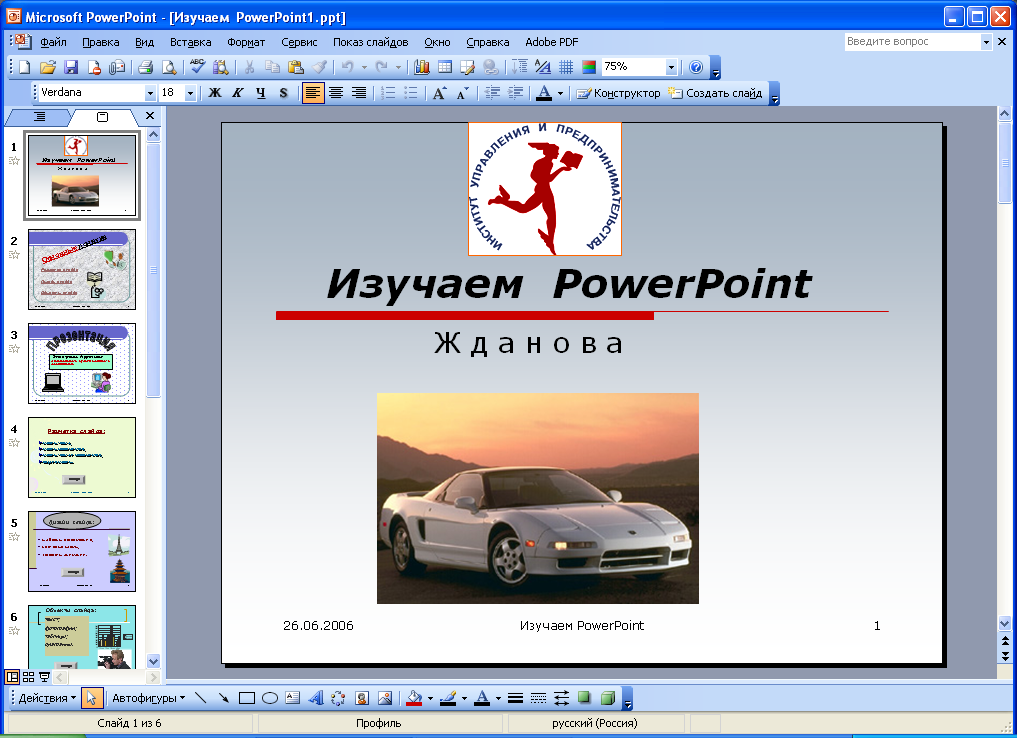Open an existing file with folder icon
The height and width of the screenshot is (738, 1017).
(x=48, y=67)
